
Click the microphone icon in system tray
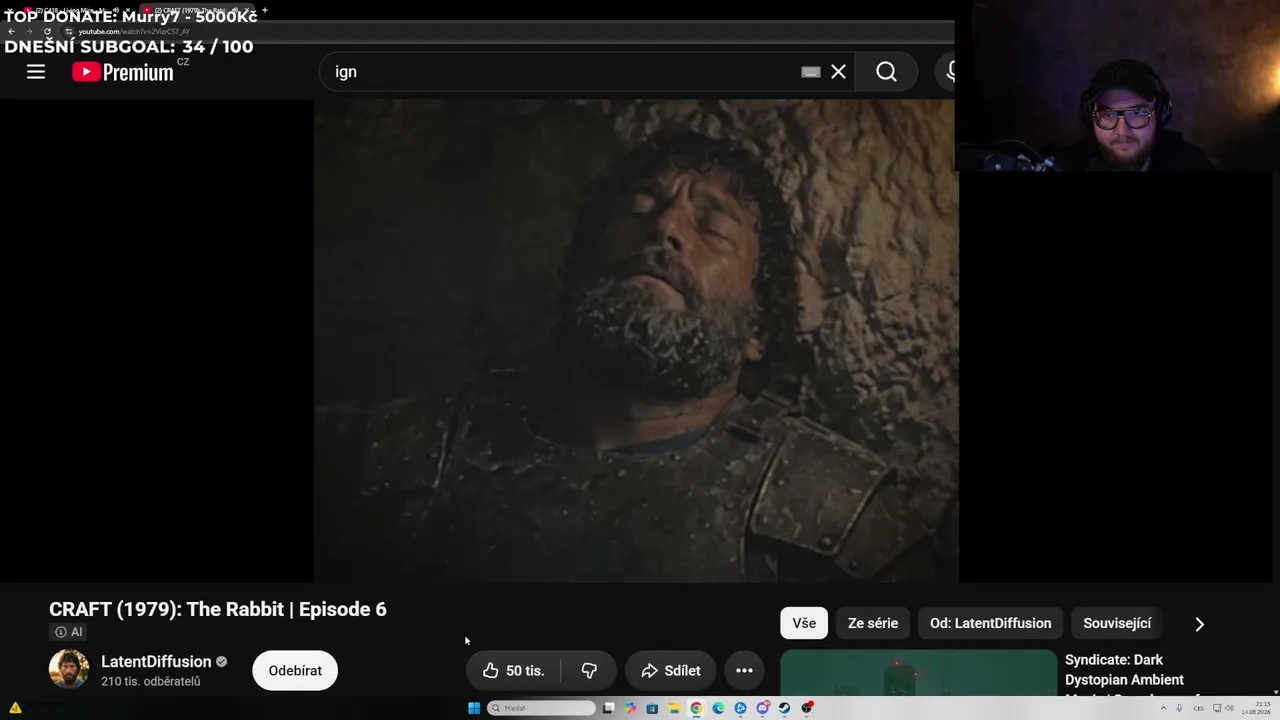coord(1180,708)
